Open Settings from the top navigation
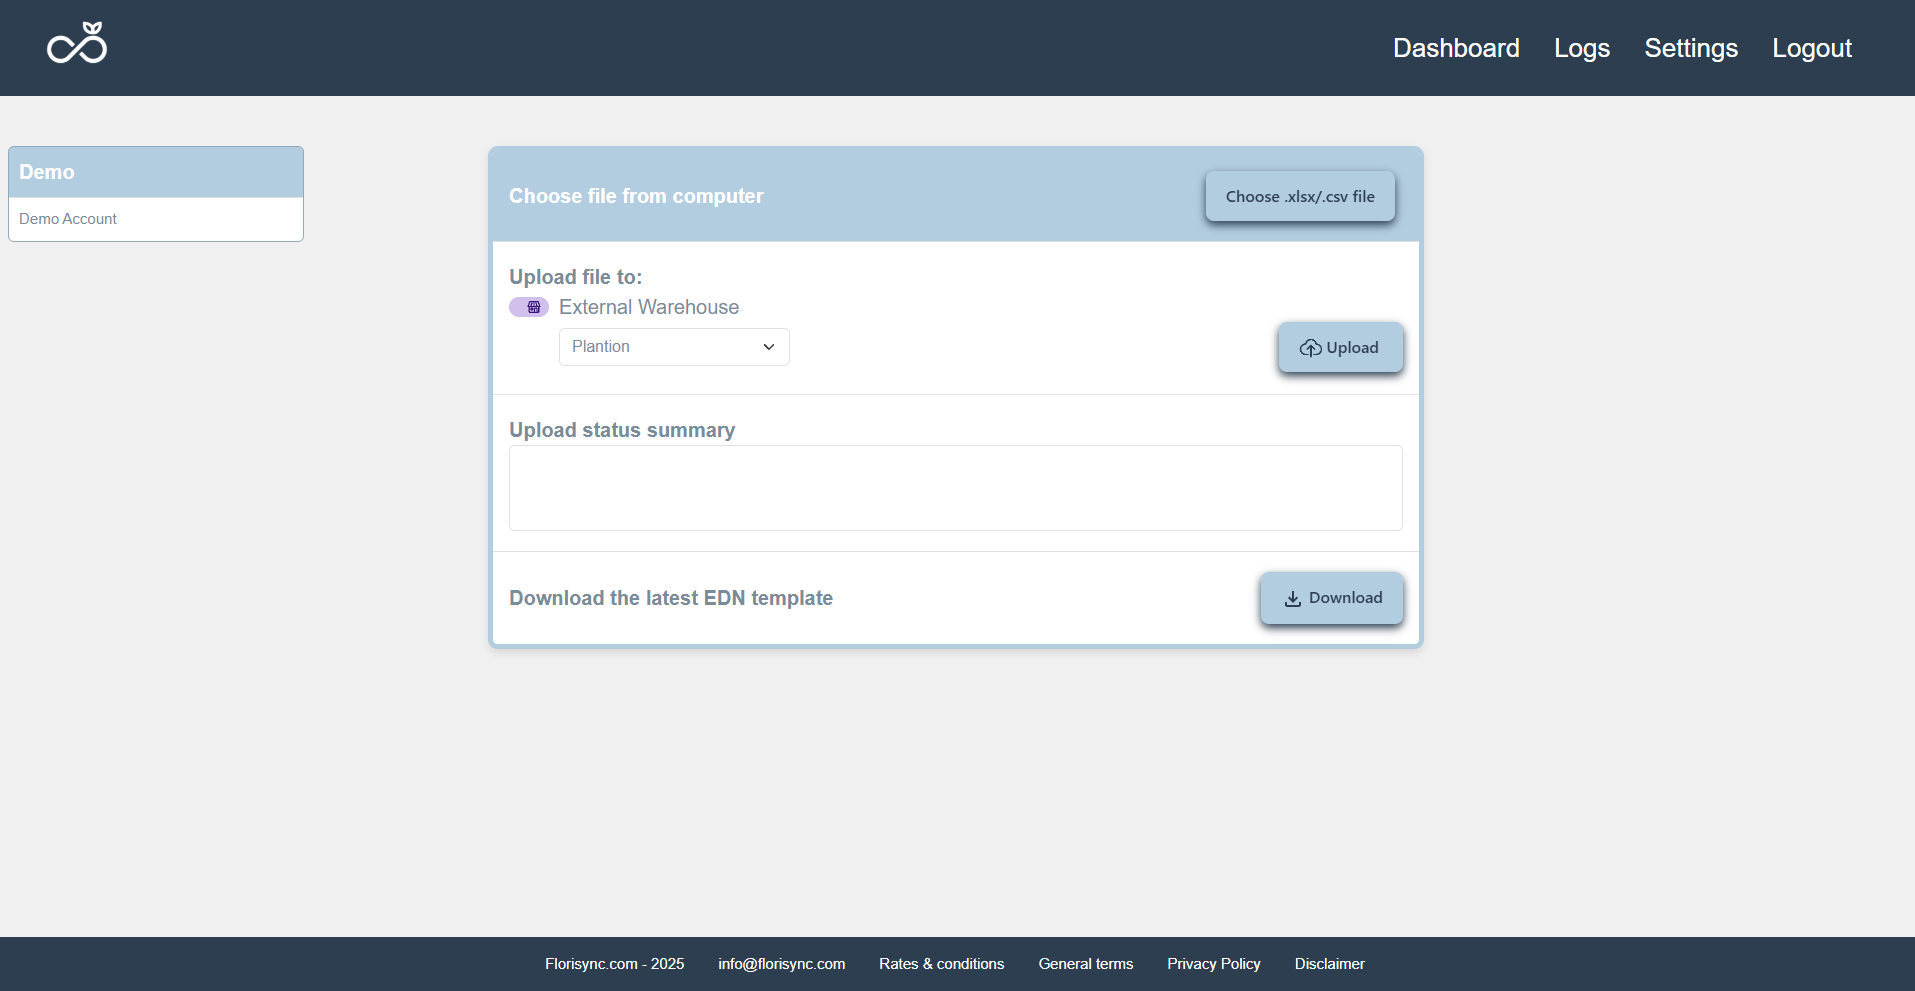 tap(1690, 48)
